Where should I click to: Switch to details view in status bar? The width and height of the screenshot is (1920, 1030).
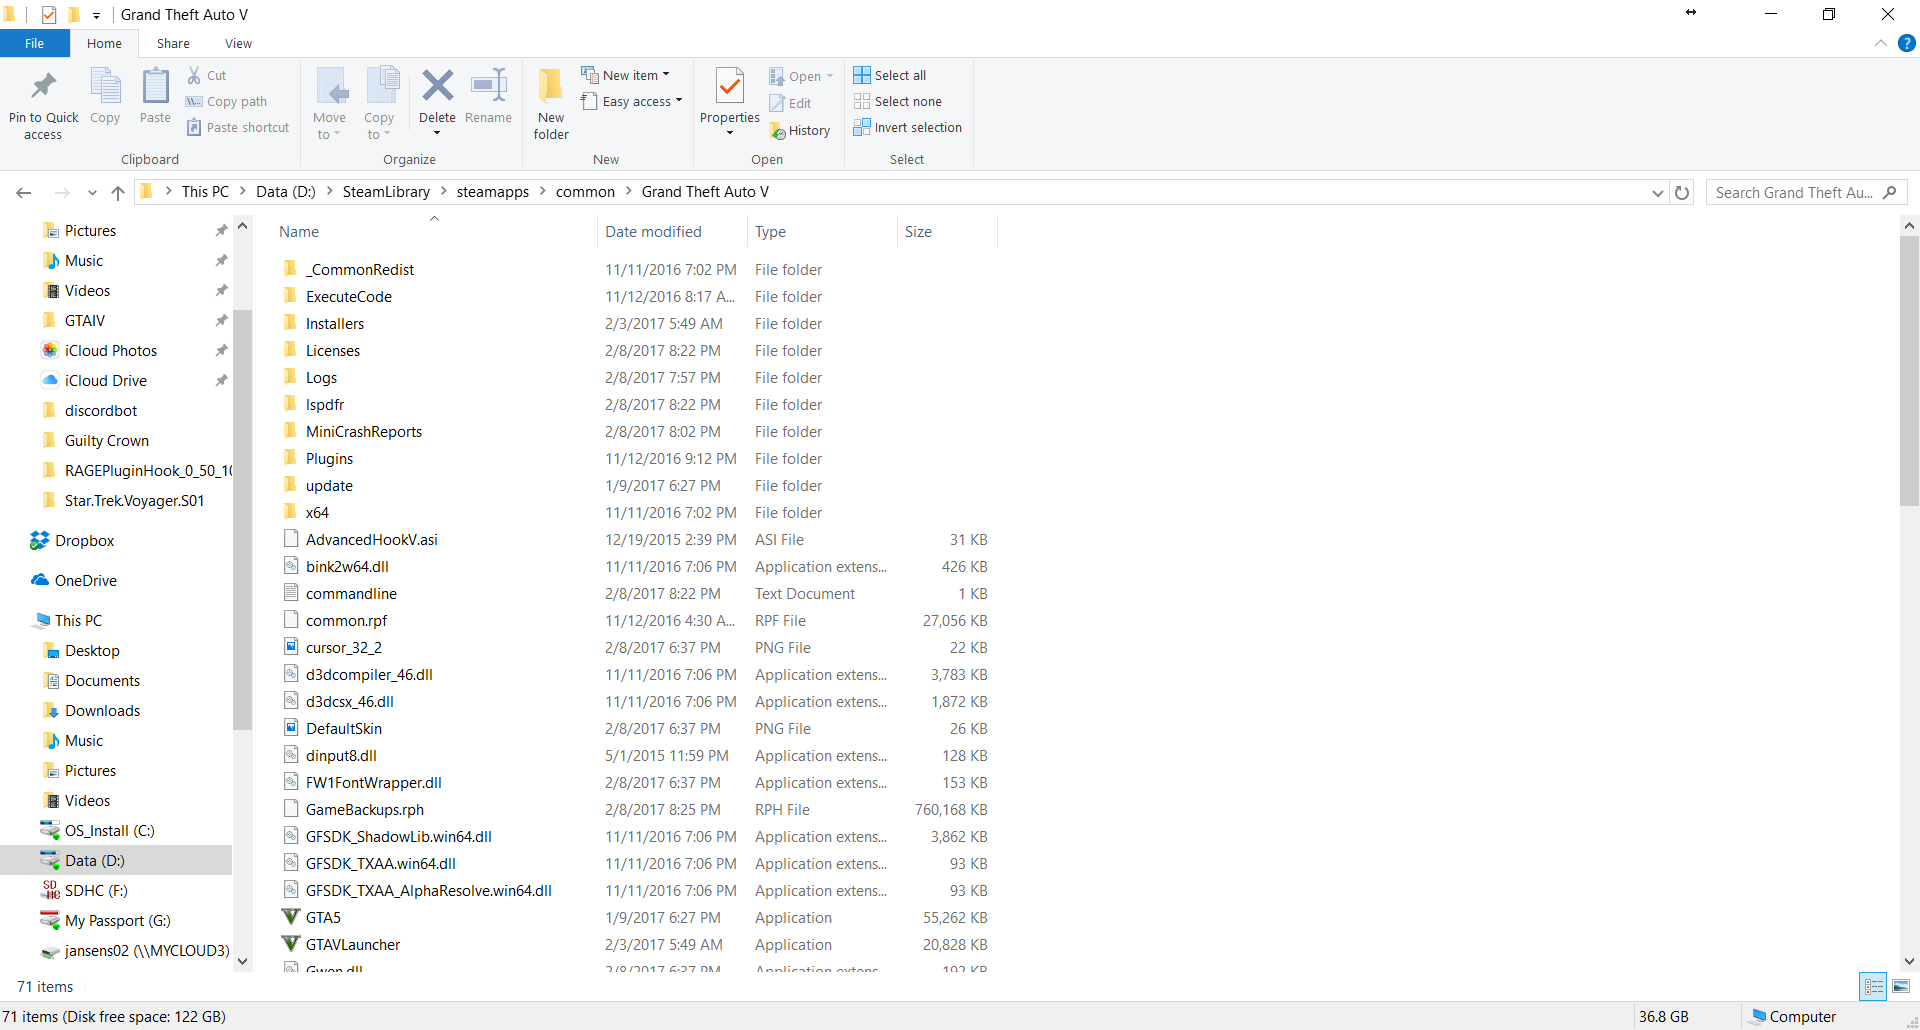pos(1873,987)
